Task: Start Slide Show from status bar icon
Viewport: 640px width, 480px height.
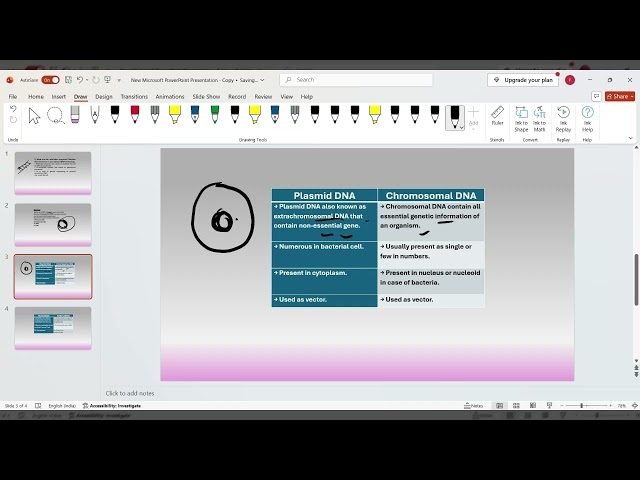Action: pyautogui.click(x=549, y=405)
